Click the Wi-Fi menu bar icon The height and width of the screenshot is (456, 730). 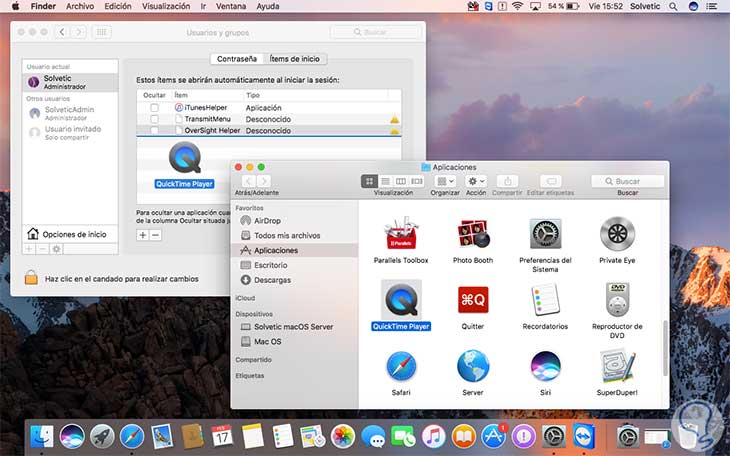[517, 7]
